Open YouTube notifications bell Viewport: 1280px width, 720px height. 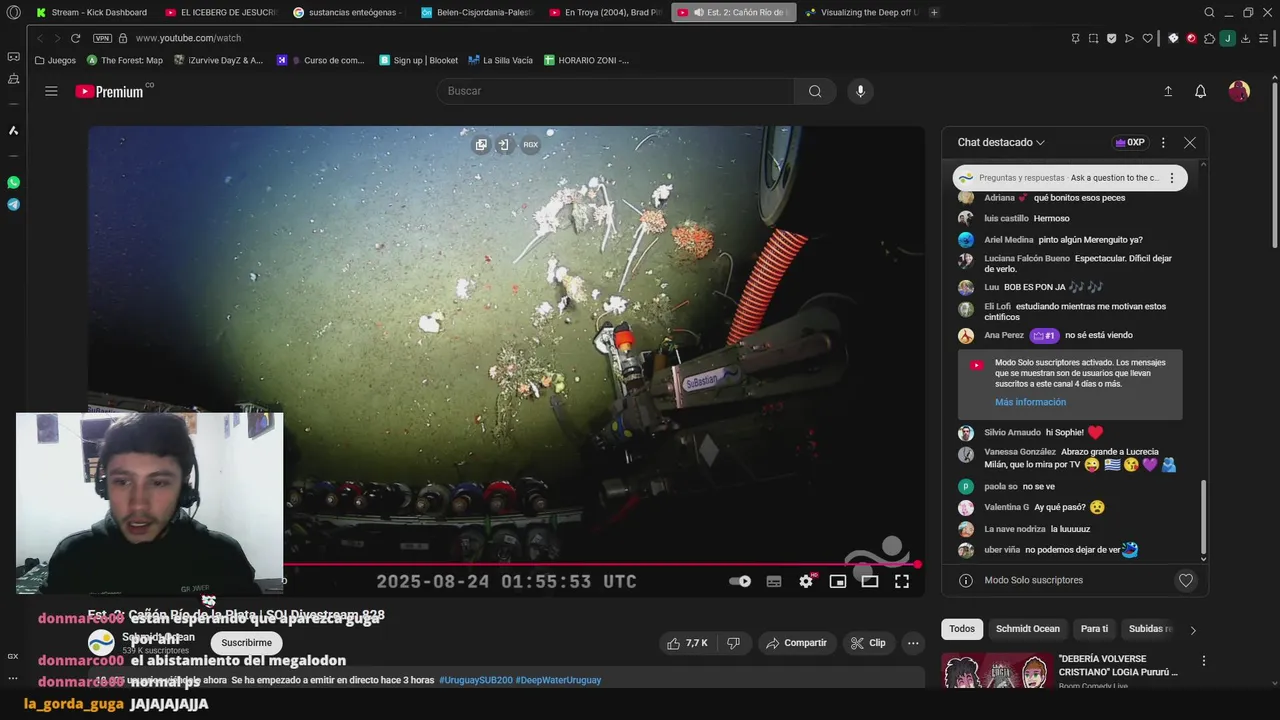pyautogui.click(x=1200, y=91)
